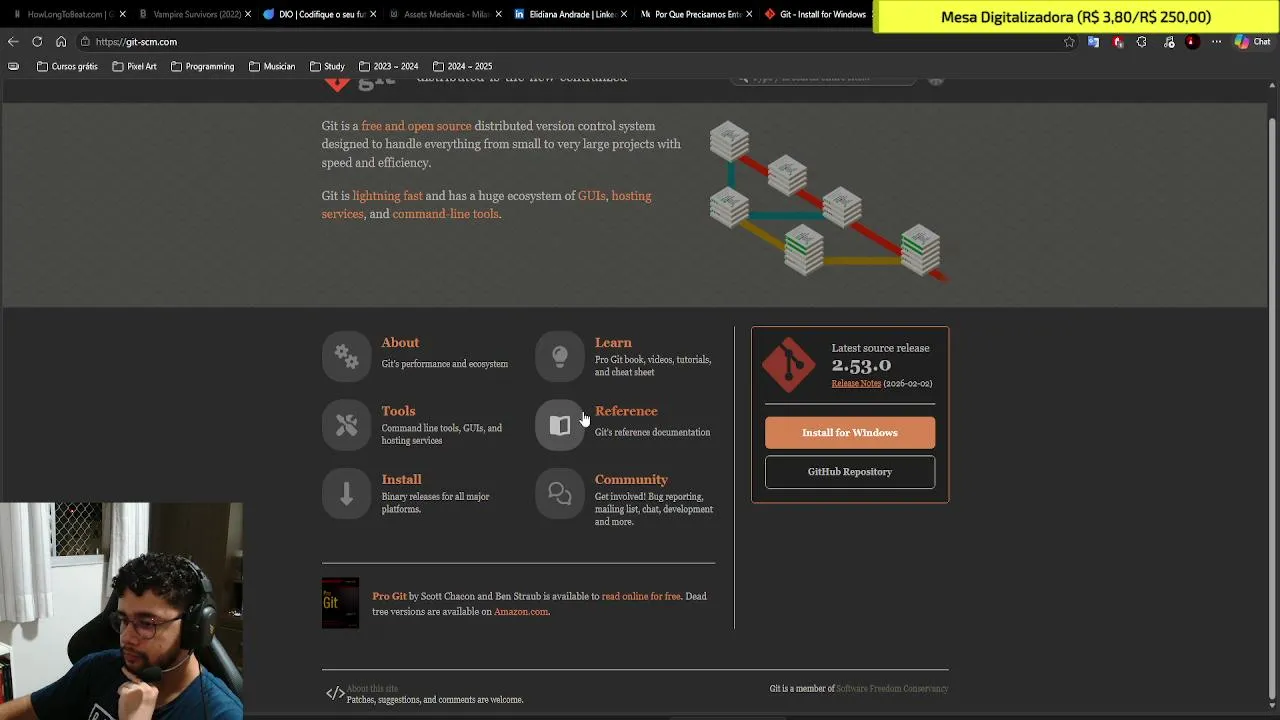
Task: Open the Install heading link
Action: 401,480
